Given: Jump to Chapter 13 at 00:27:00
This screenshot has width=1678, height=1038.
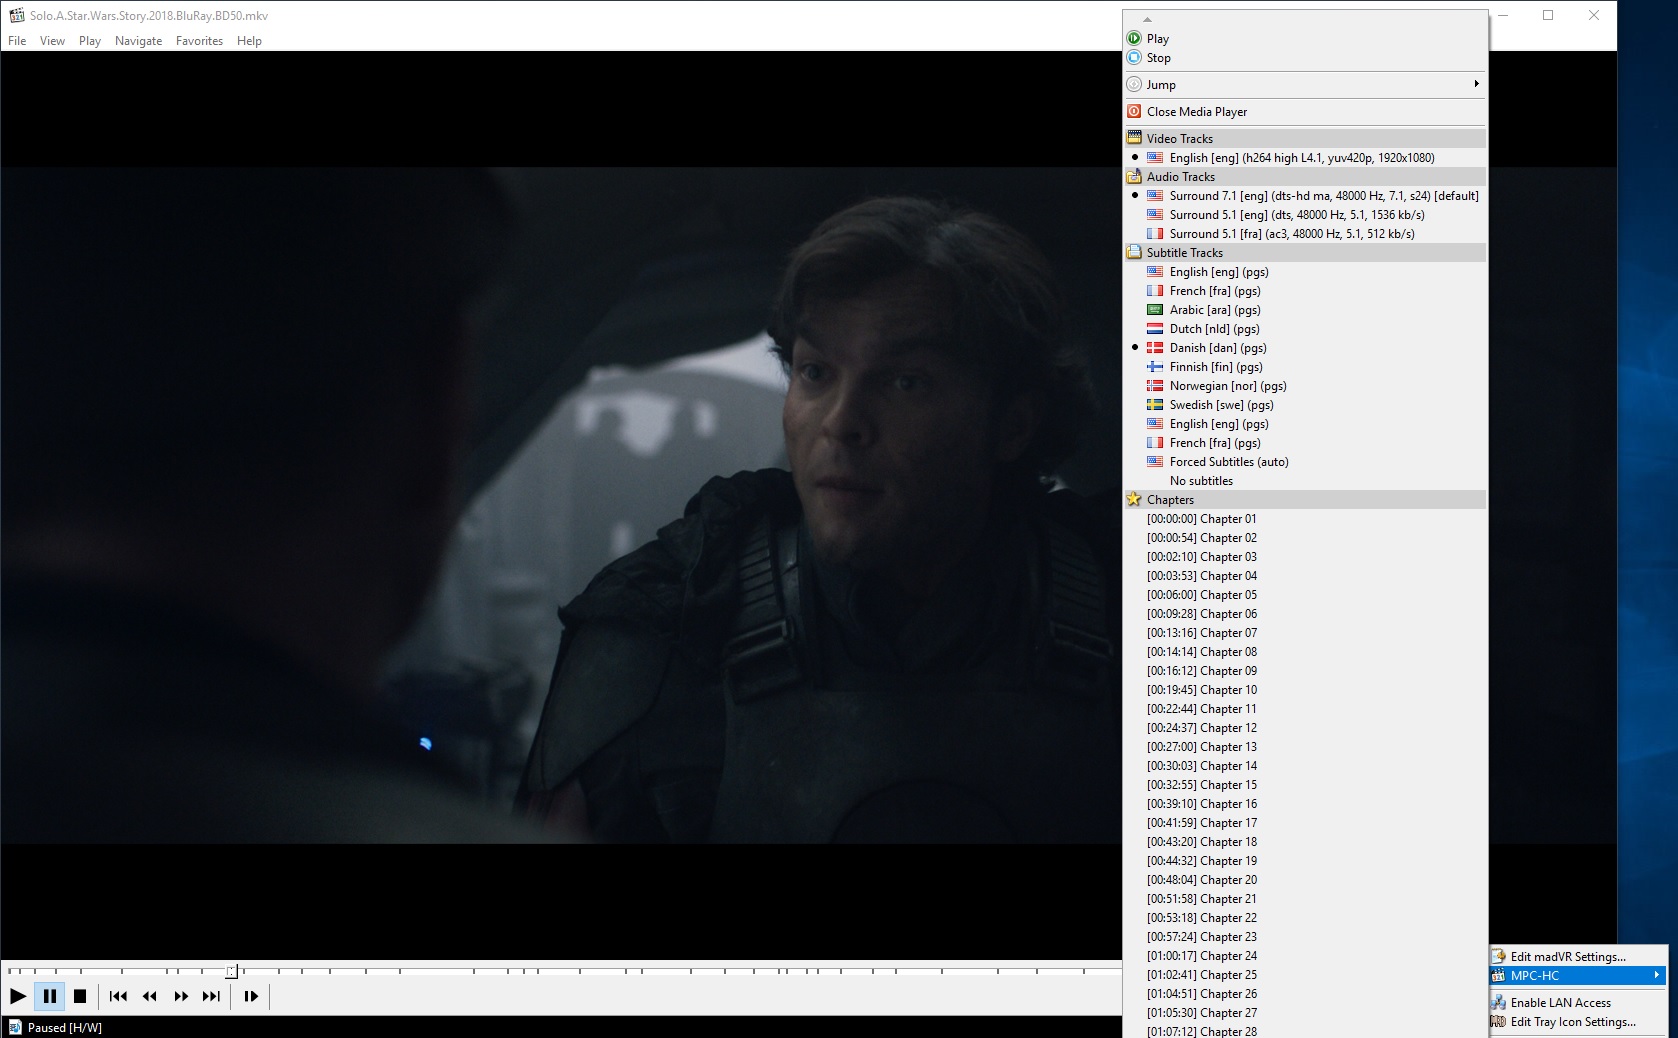Looking at the screenshot, I should [x=1305, y=747].
